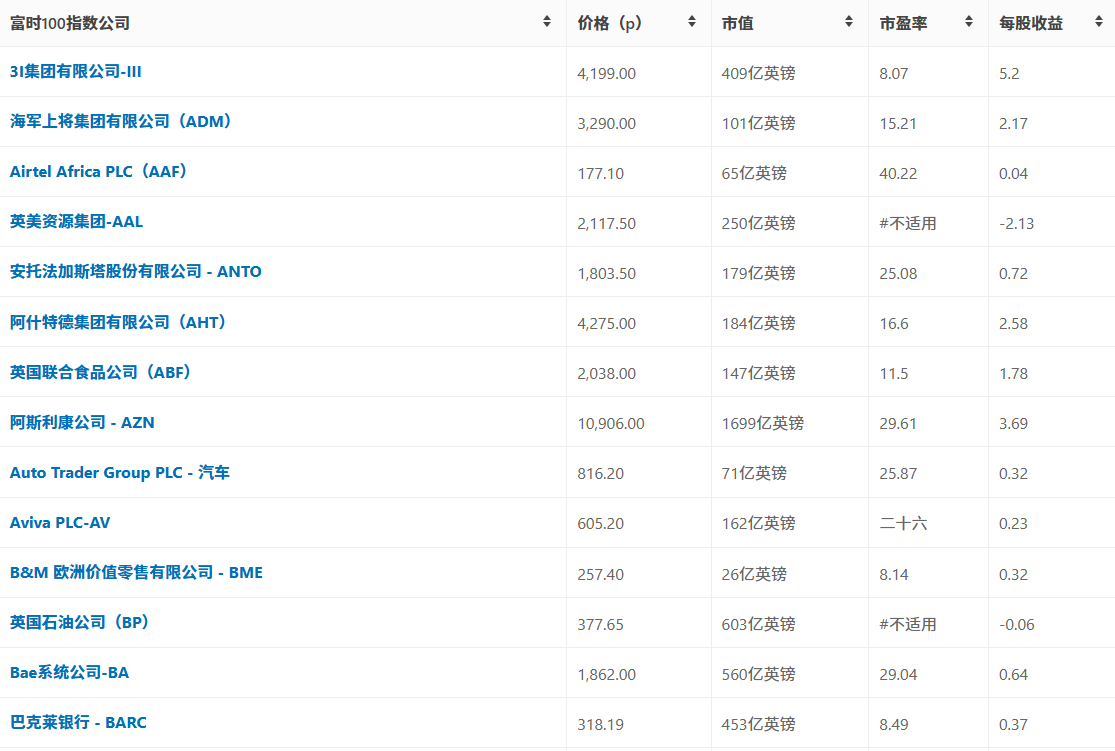This screenshot has height=751, width=1115.
Task: Click the P/E value 15.21
Action: 898,124
